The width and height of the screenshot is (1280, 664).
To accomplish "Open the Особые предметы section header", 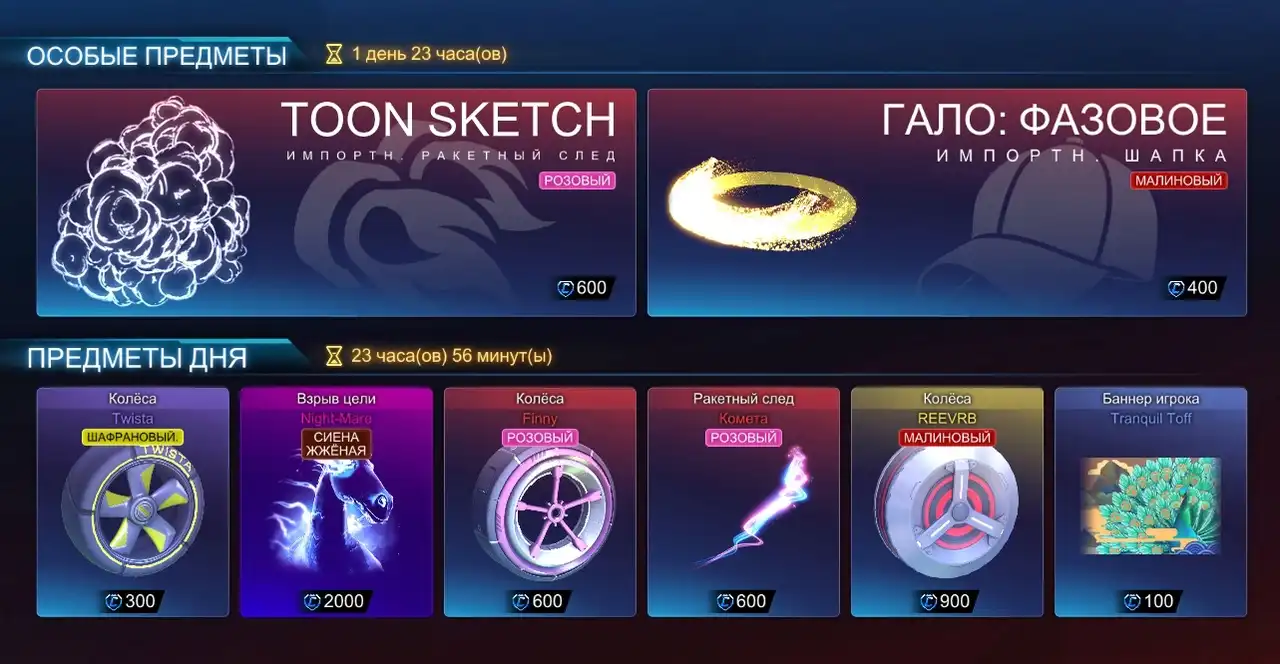I will pyautogui.click(x=157, y=56).
